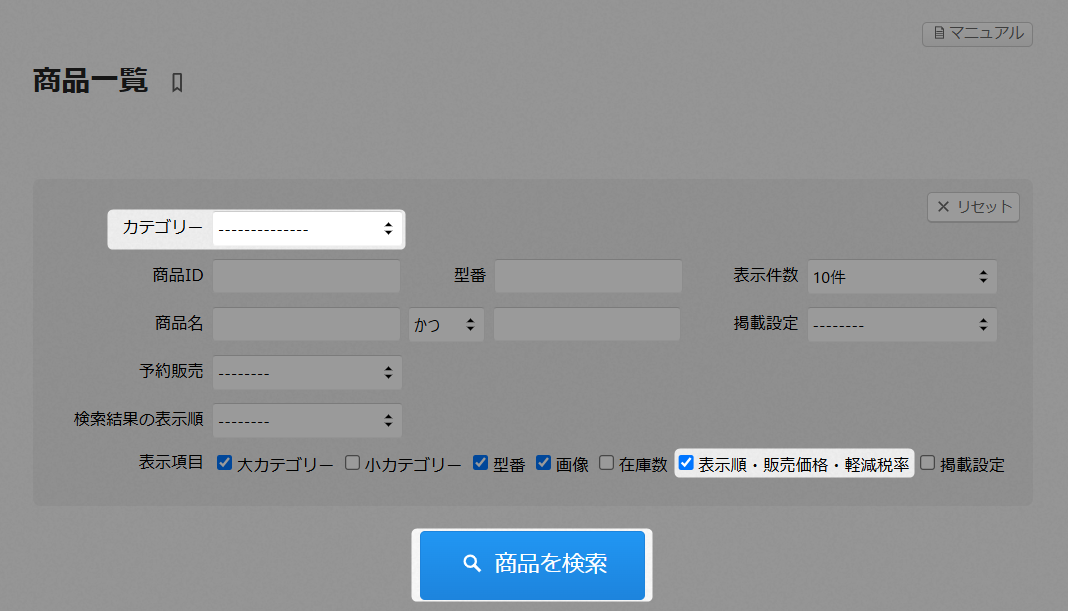Click the 商品を検索 search button
Image resolution: width=1068 pixels, height=611 pixels.
tap(532, 564)
